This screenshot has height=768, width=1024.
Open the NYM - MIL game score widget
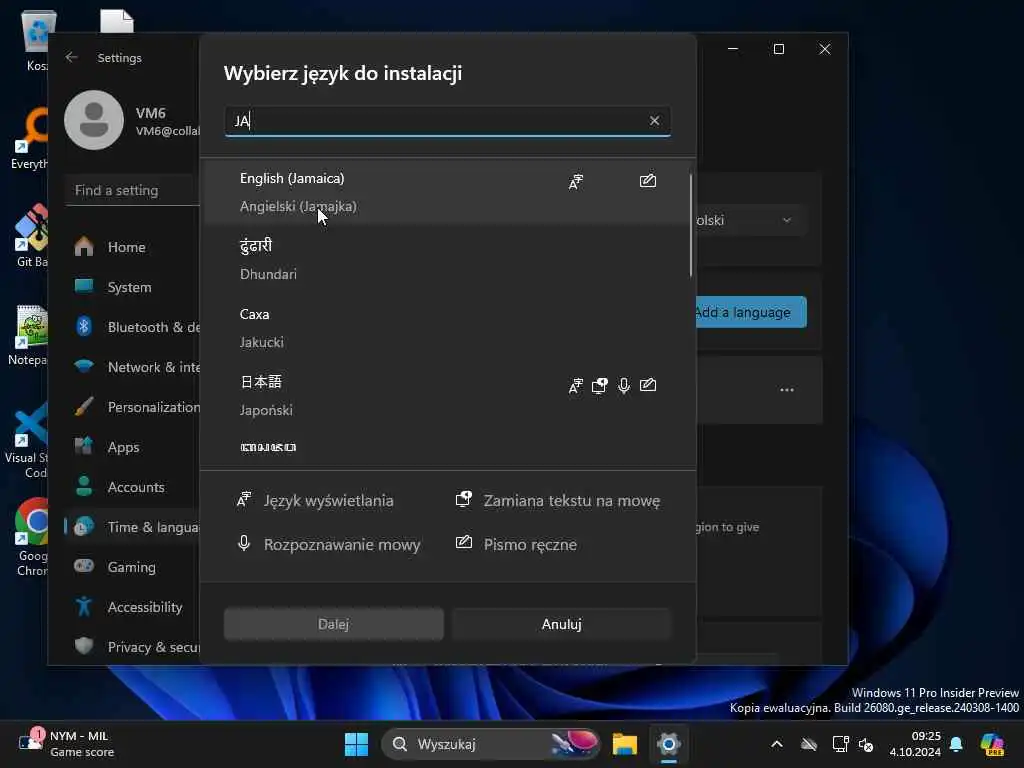(x=65, y=744)
